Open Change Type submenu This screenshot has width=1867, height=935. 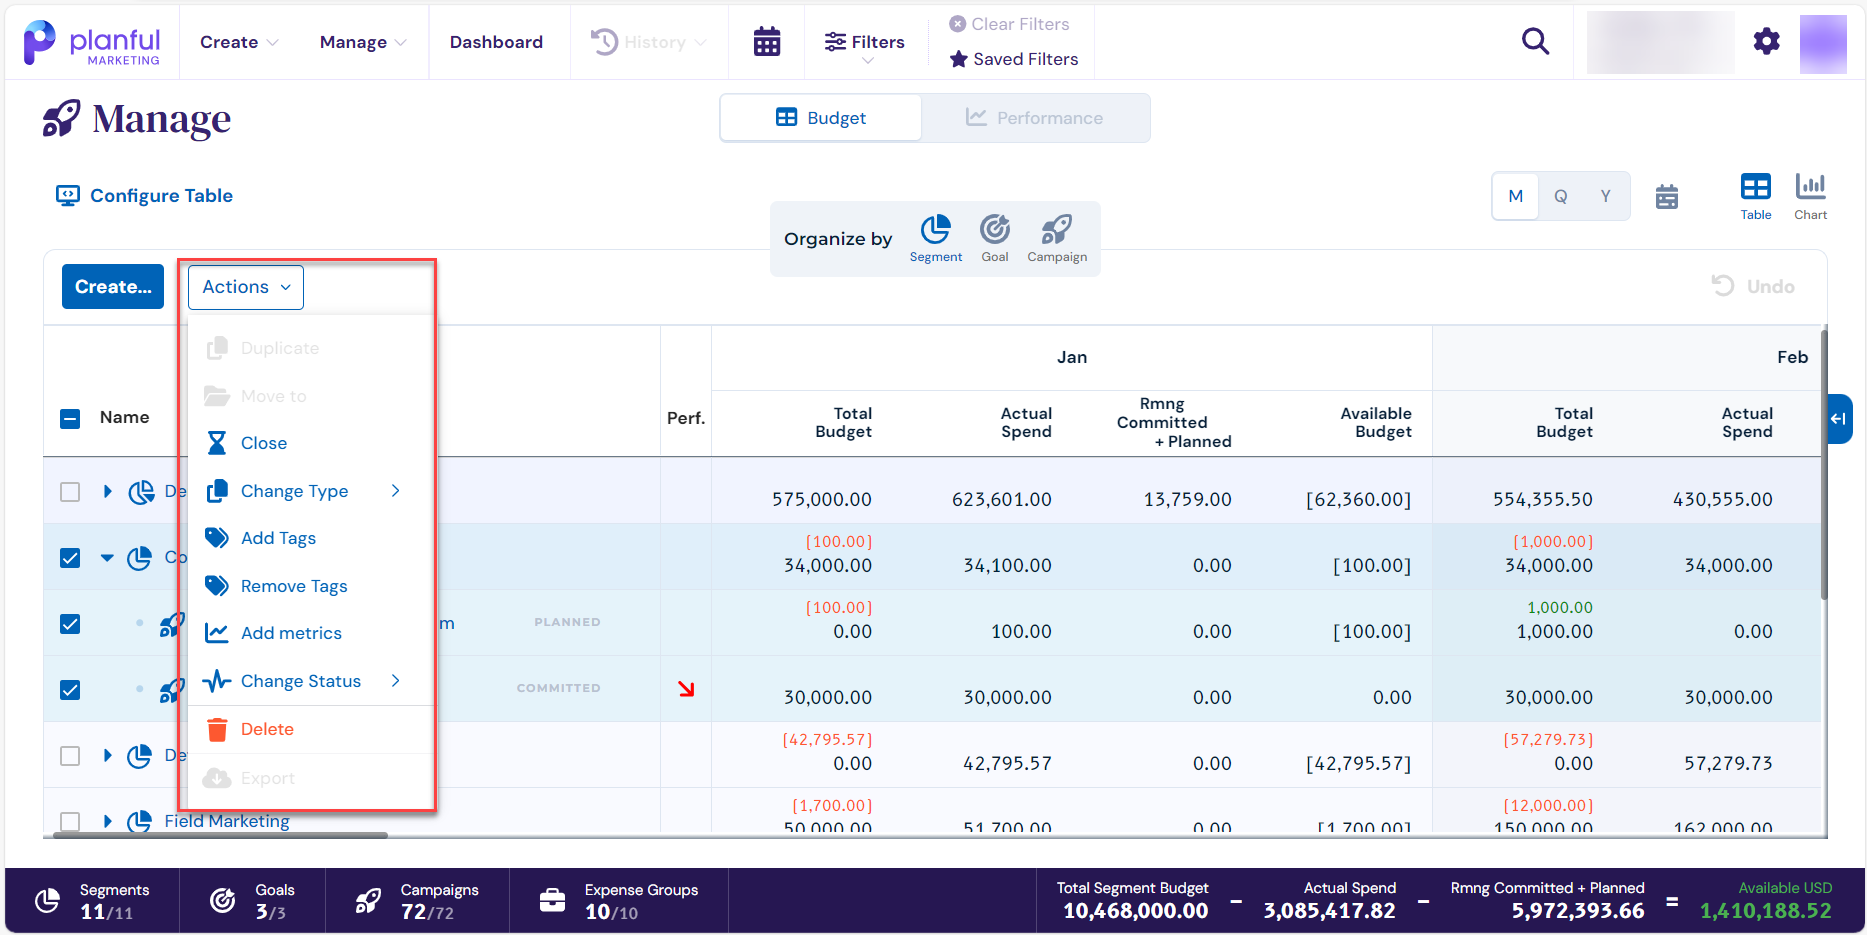coord(310,491)
